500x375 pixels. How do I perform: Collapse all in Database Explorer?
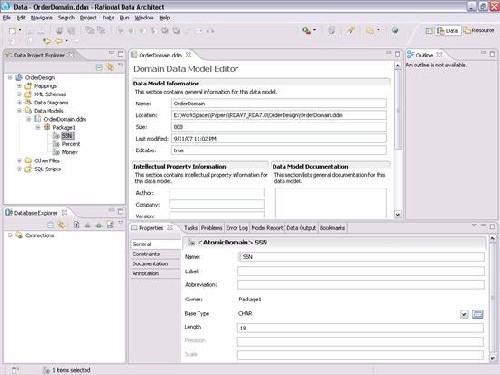pos(50,225)
